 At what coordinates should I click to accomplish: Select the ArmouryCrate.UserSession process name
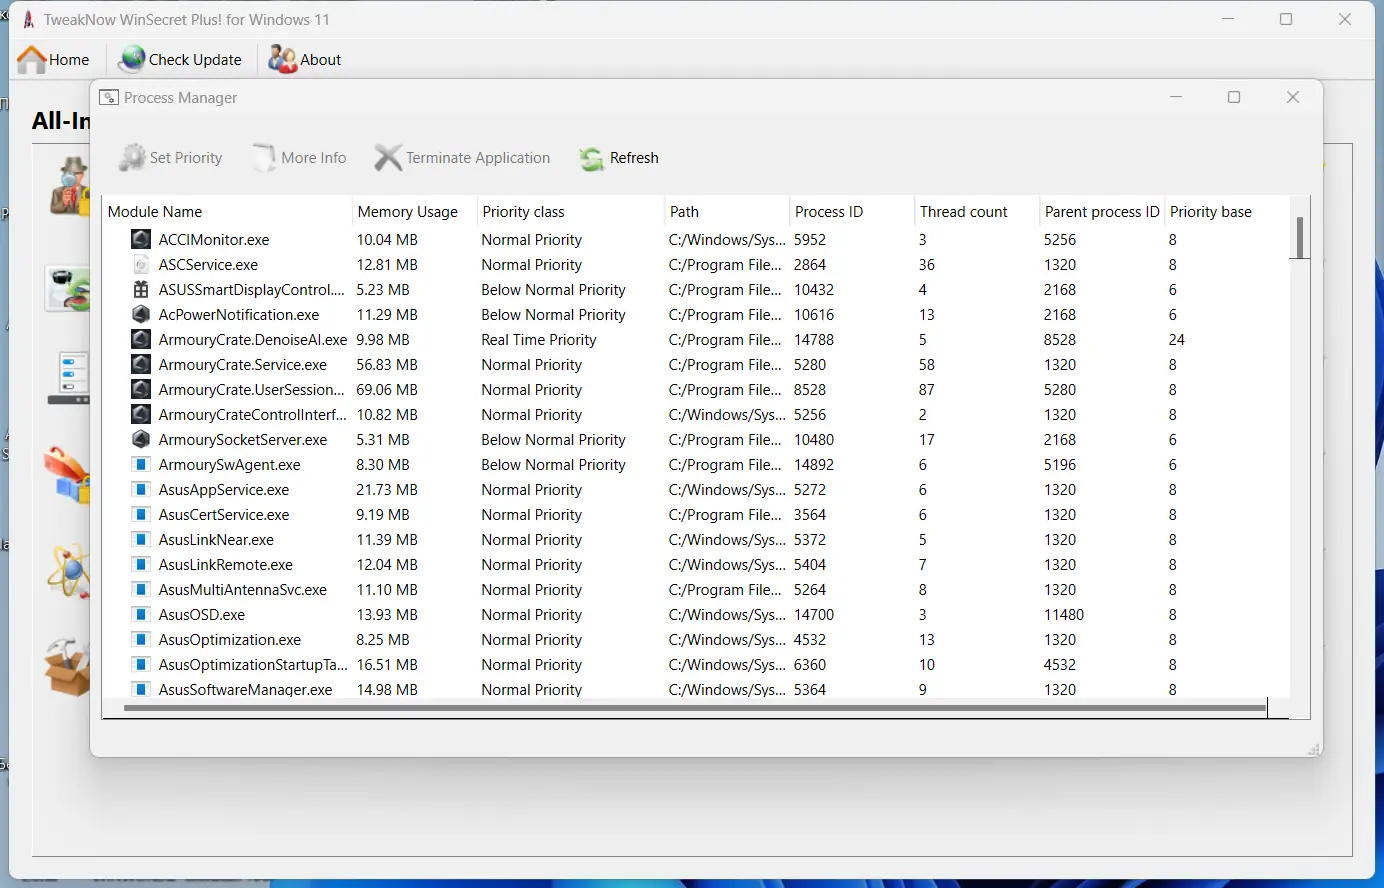(251, 389)
